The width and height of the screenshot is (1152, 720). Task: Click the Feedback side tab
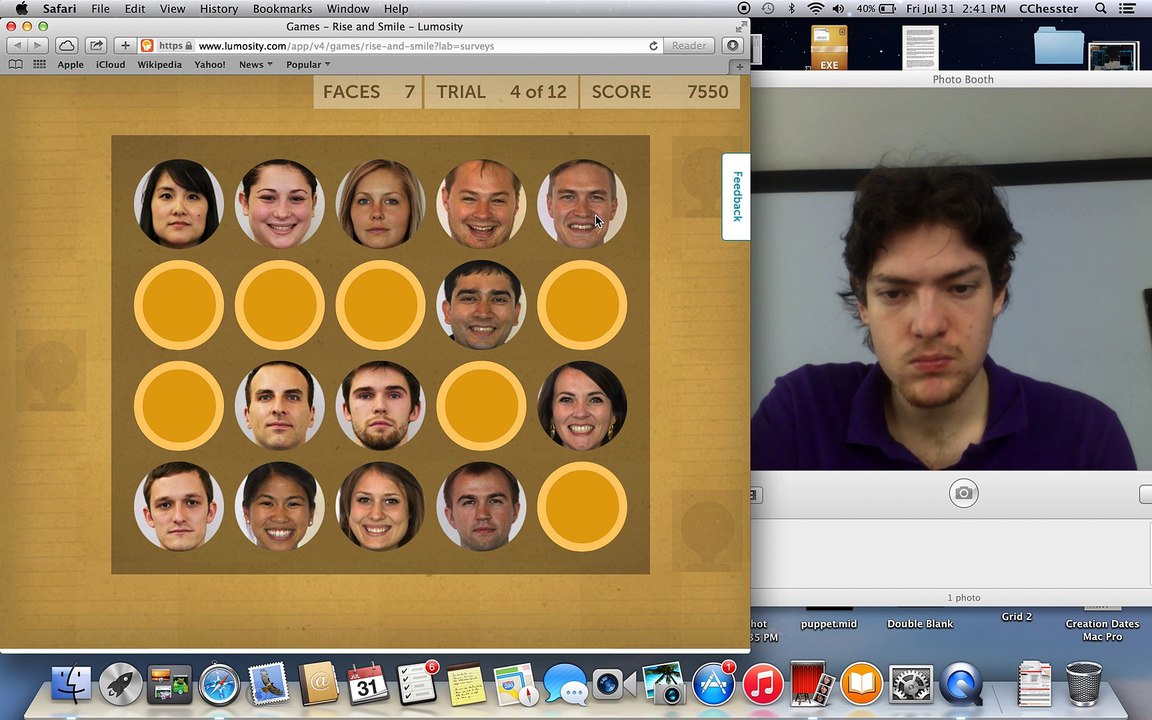coord(736,196)
